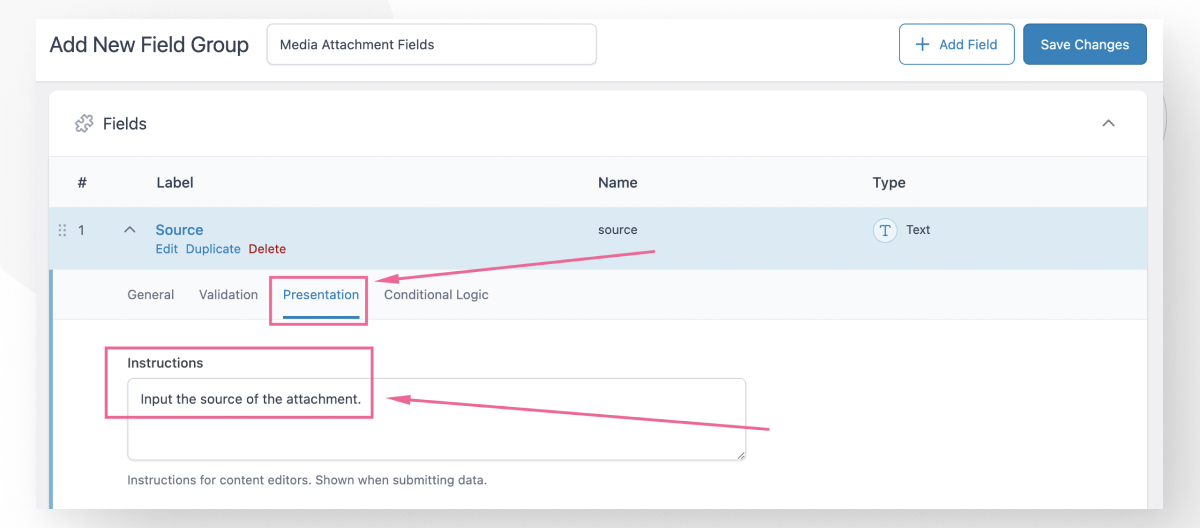
Task: Collapse the Source field row chevron
Action: point(129,230)
